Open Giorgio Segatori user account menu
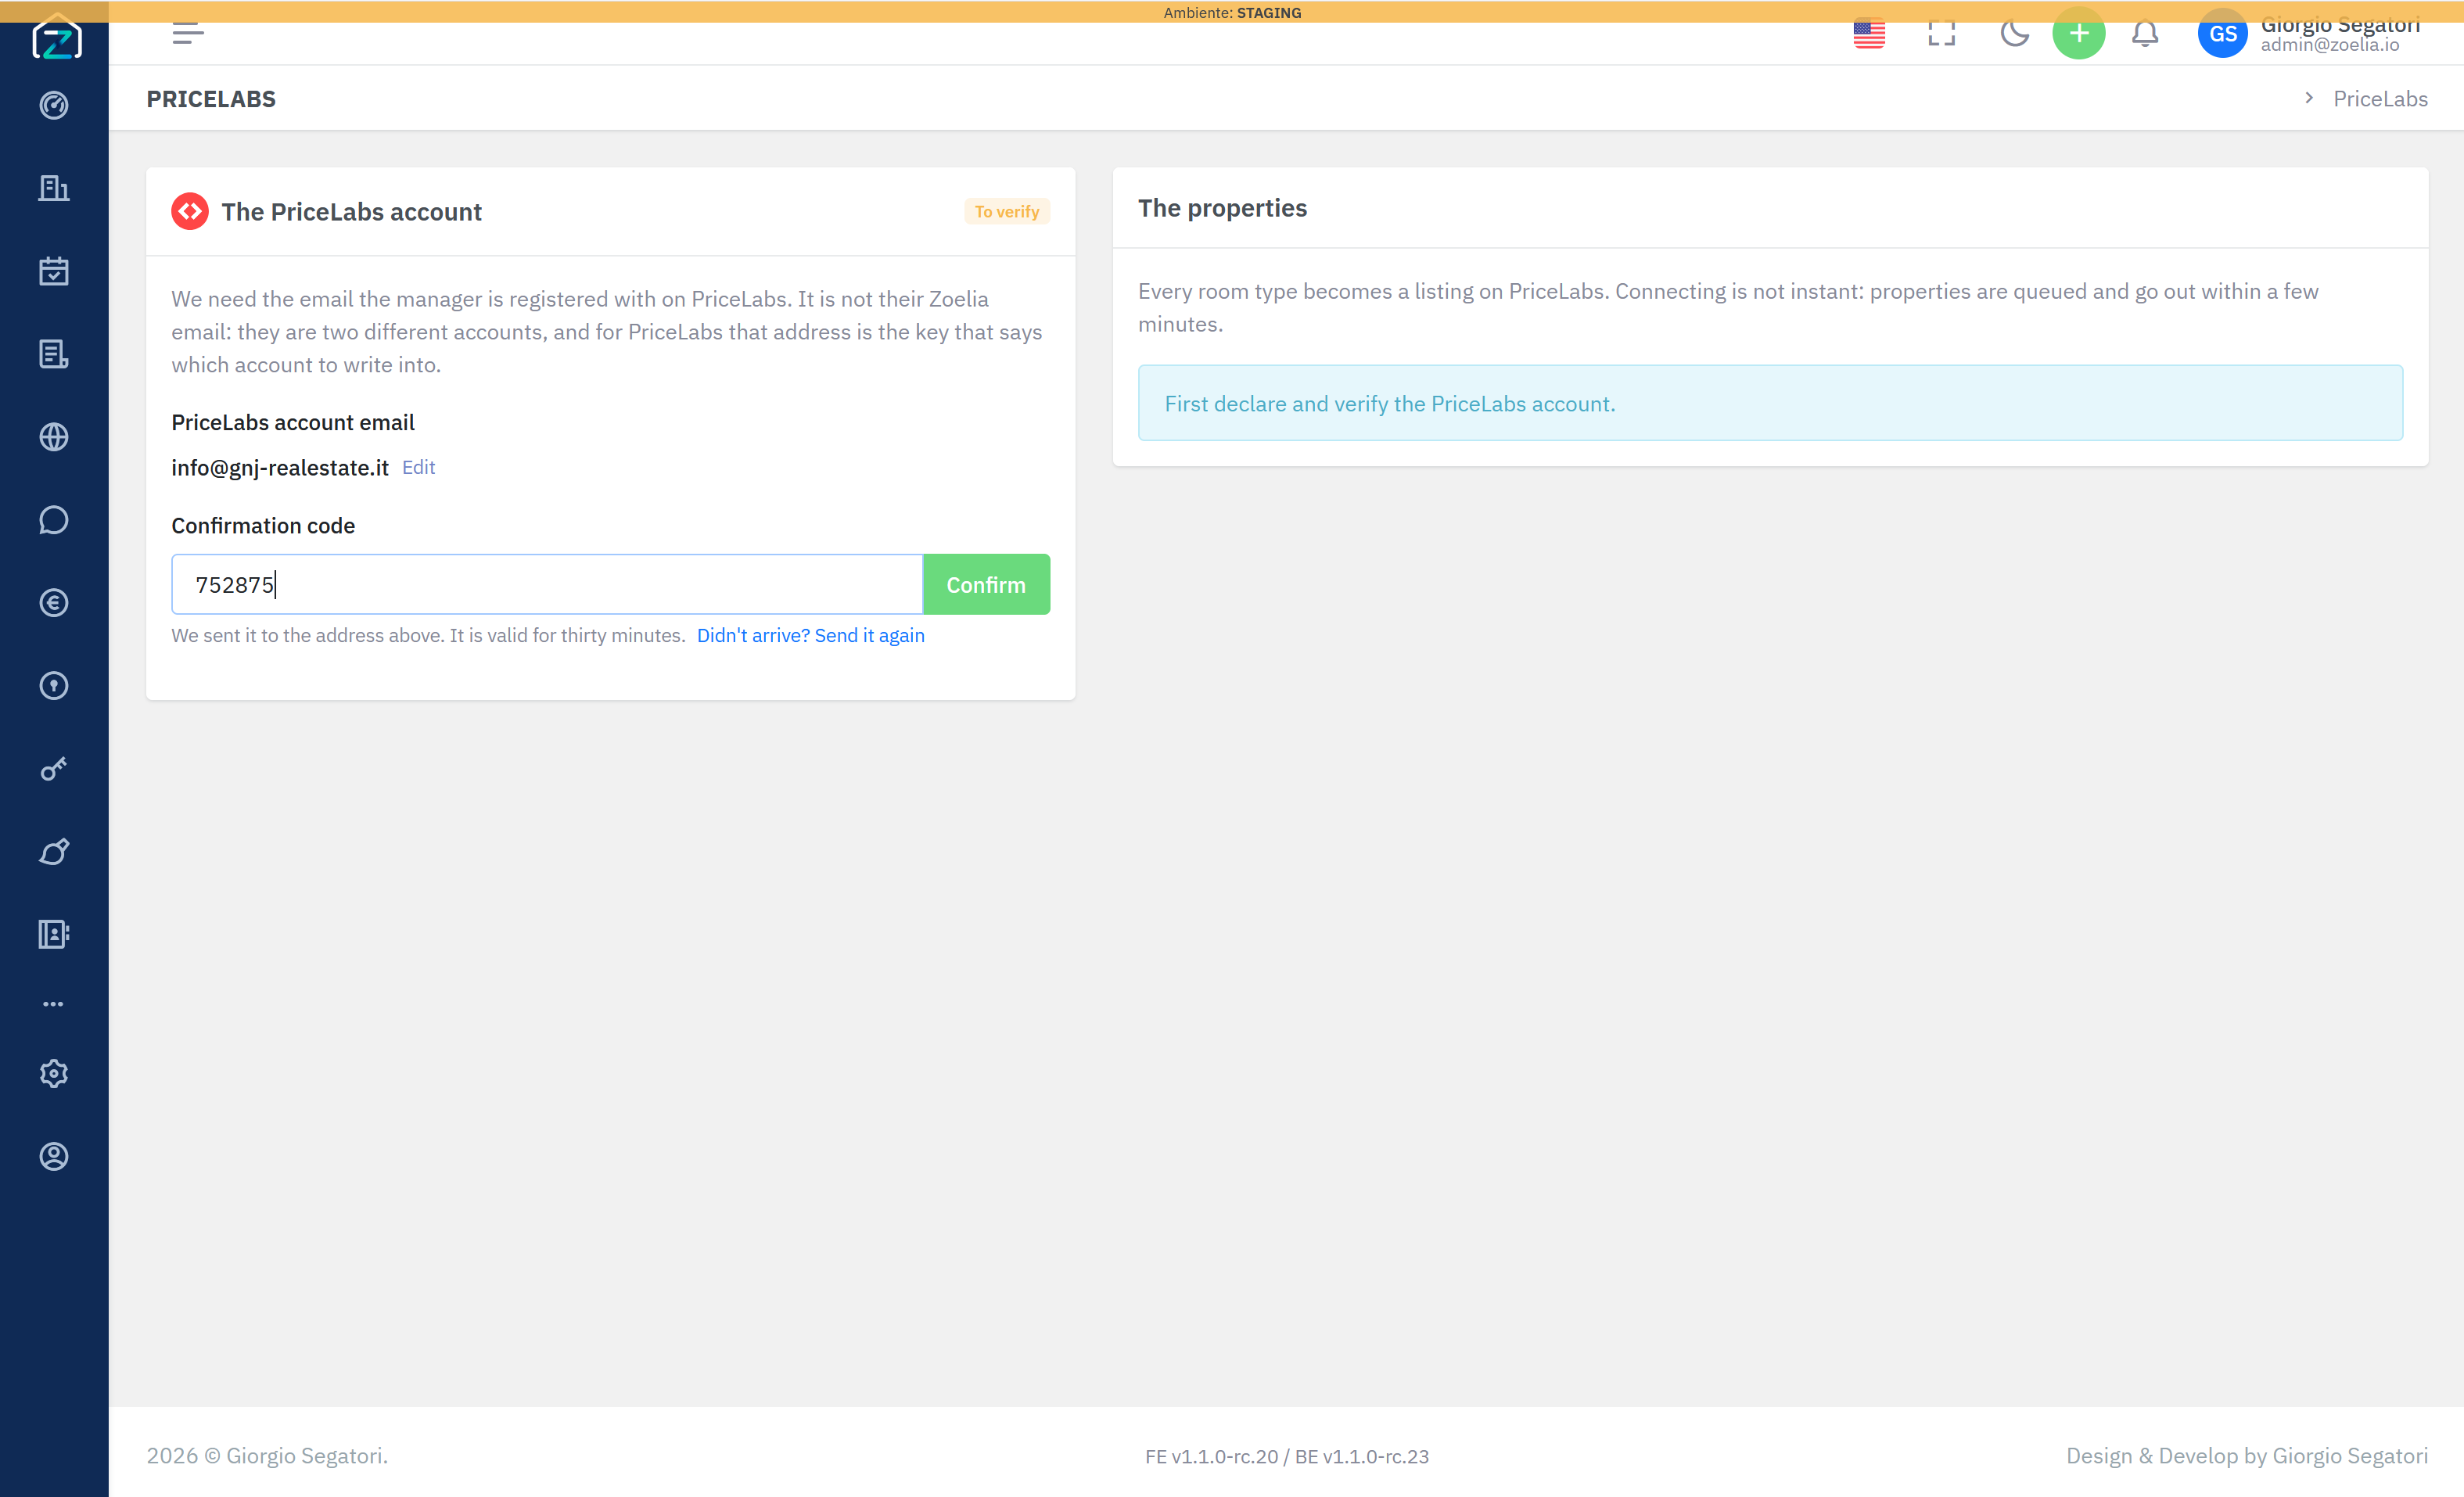The image size is (2464, 1497). tap(2310, 34)
